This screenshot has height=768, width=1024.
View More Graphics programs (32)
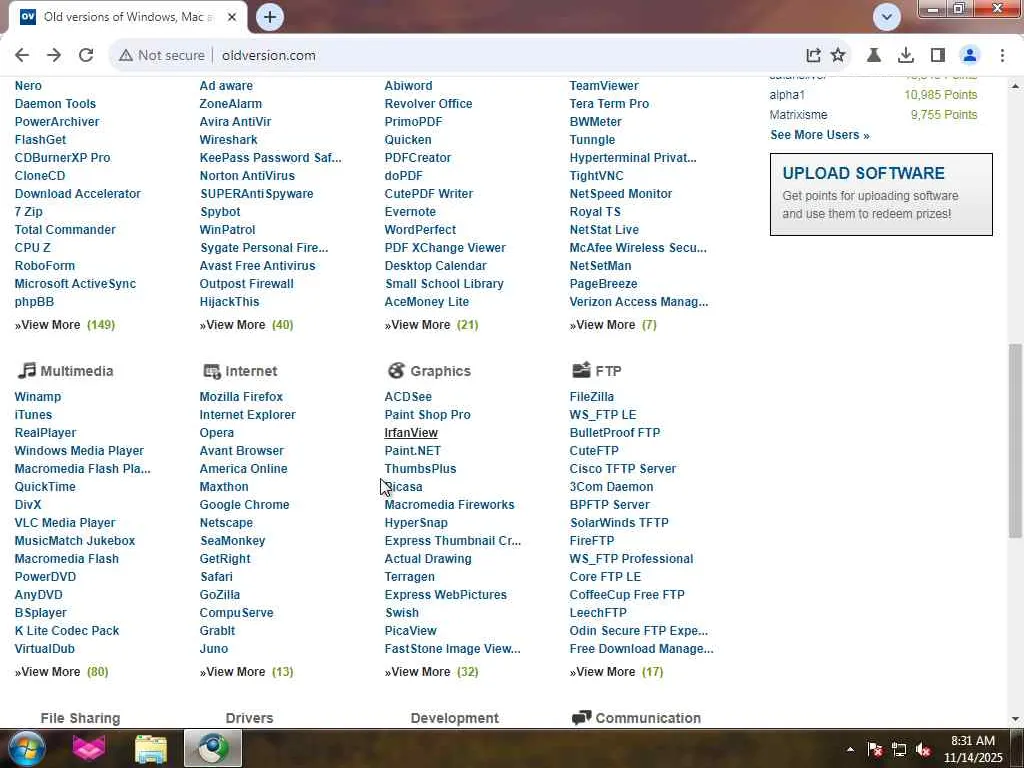(x=431, y=672)
